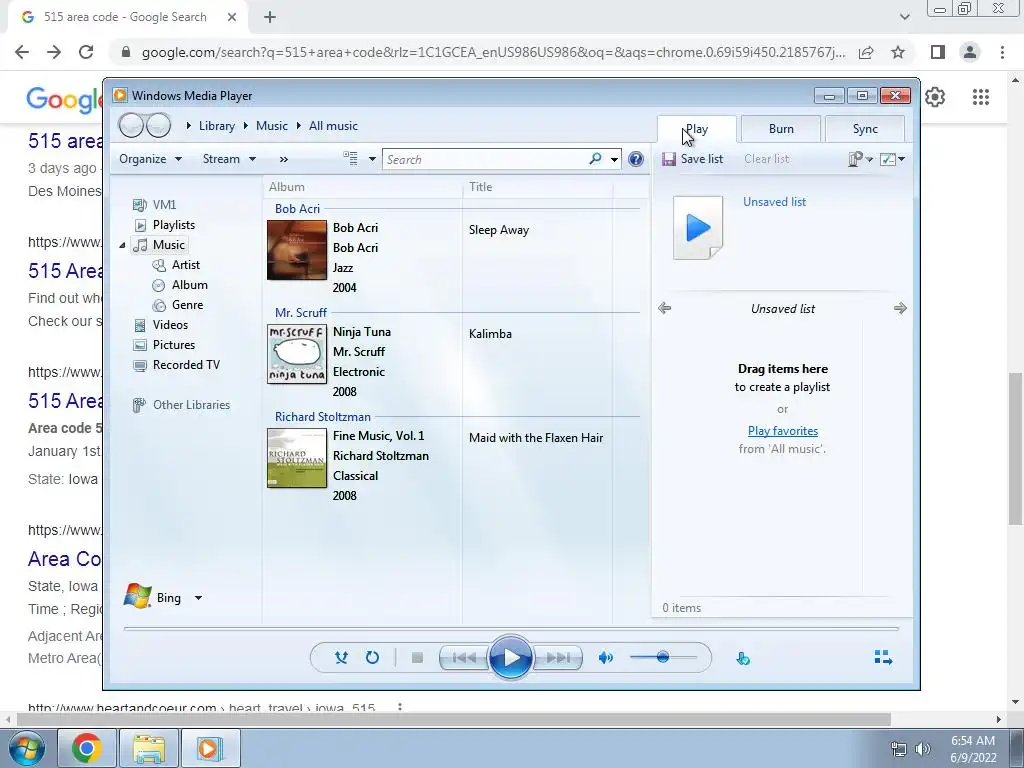Screen dimensions: 1024x768
Task: Click the Unsaved list play thumbnail
Action: [698, 228]
